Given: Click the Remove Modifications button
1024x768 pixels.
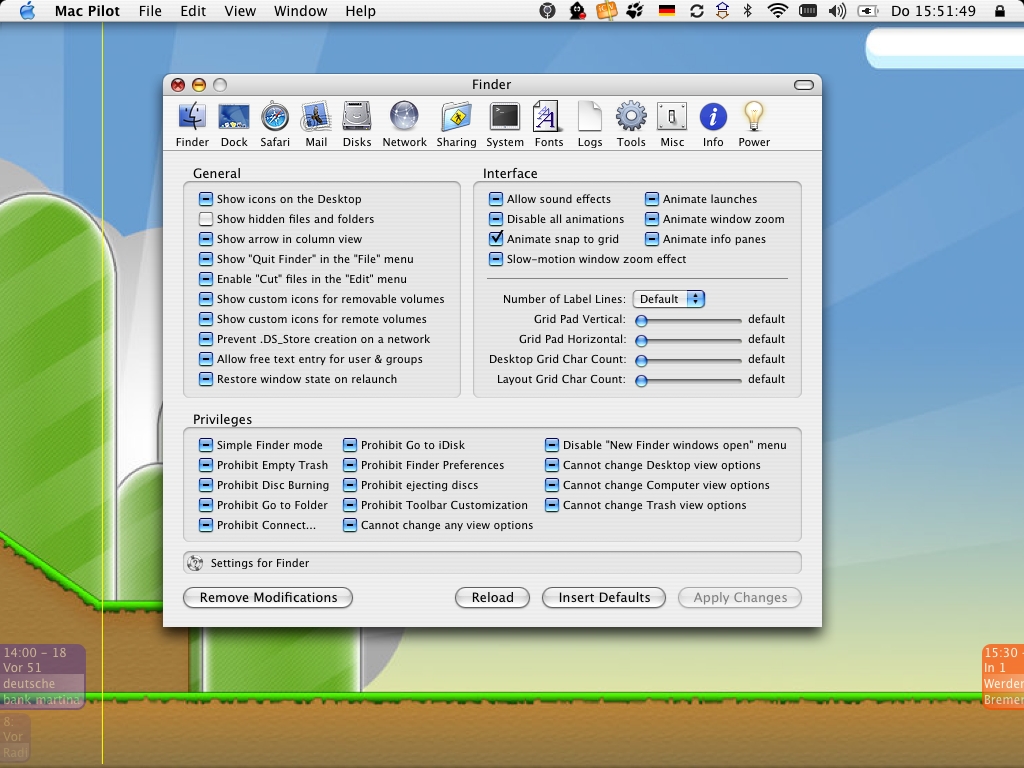Looking at the screenshot, I should [268, 598].
